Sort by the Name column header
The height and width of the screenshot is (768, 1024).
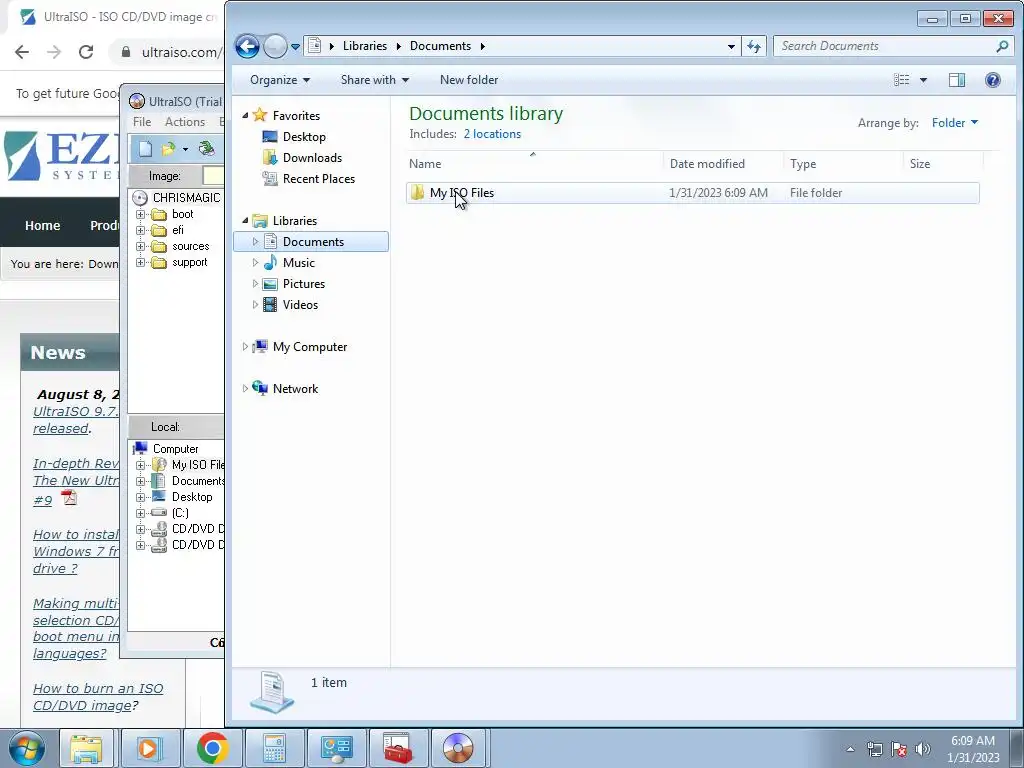pos(535,164)
